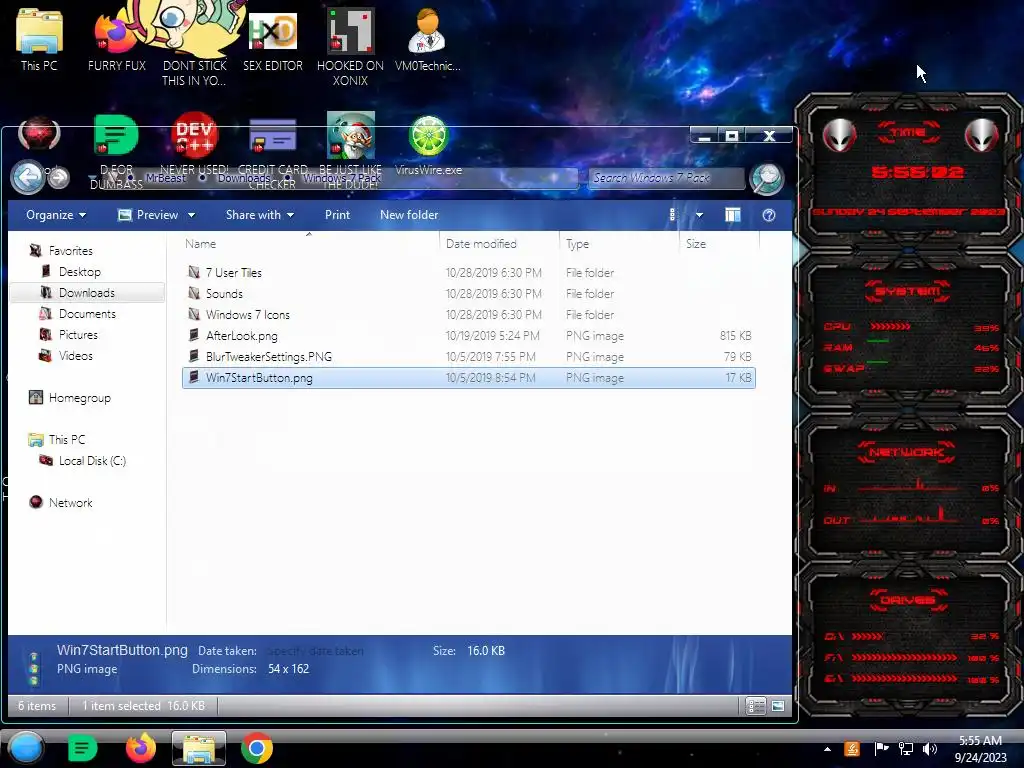Expand the view options dropdown arrow
The height and width of the screenshot is (768, 1024).
pyautogui.click(x=699, y=215)
